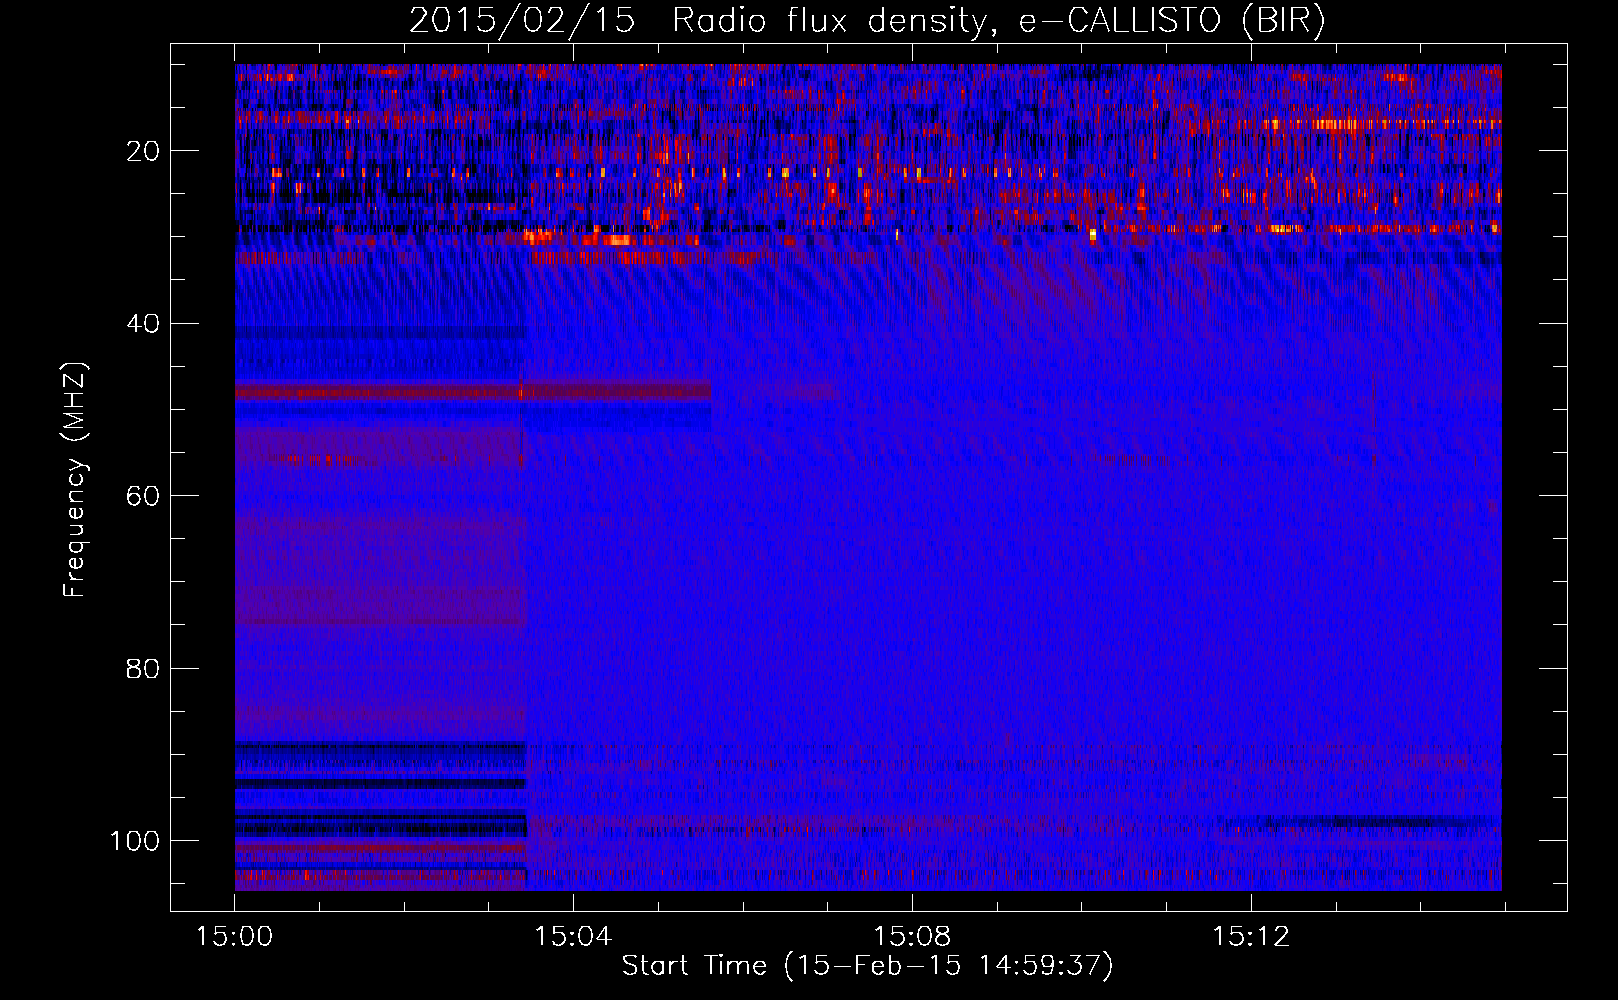The width and height of the screenshot is (1618, 1000).
Task: Click the "15:08" time tick label
Action: 912,937
